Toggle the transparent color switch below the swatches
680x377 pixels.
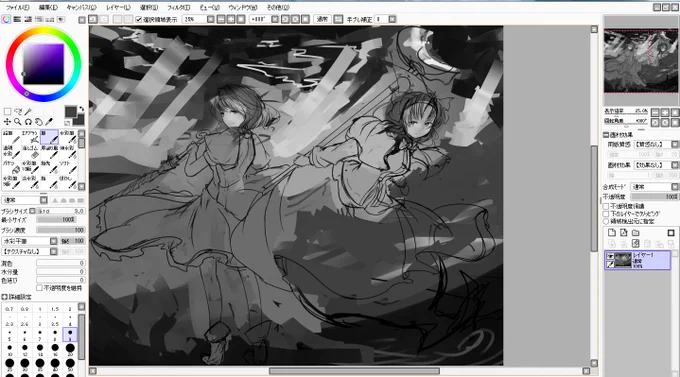(67, 123)
